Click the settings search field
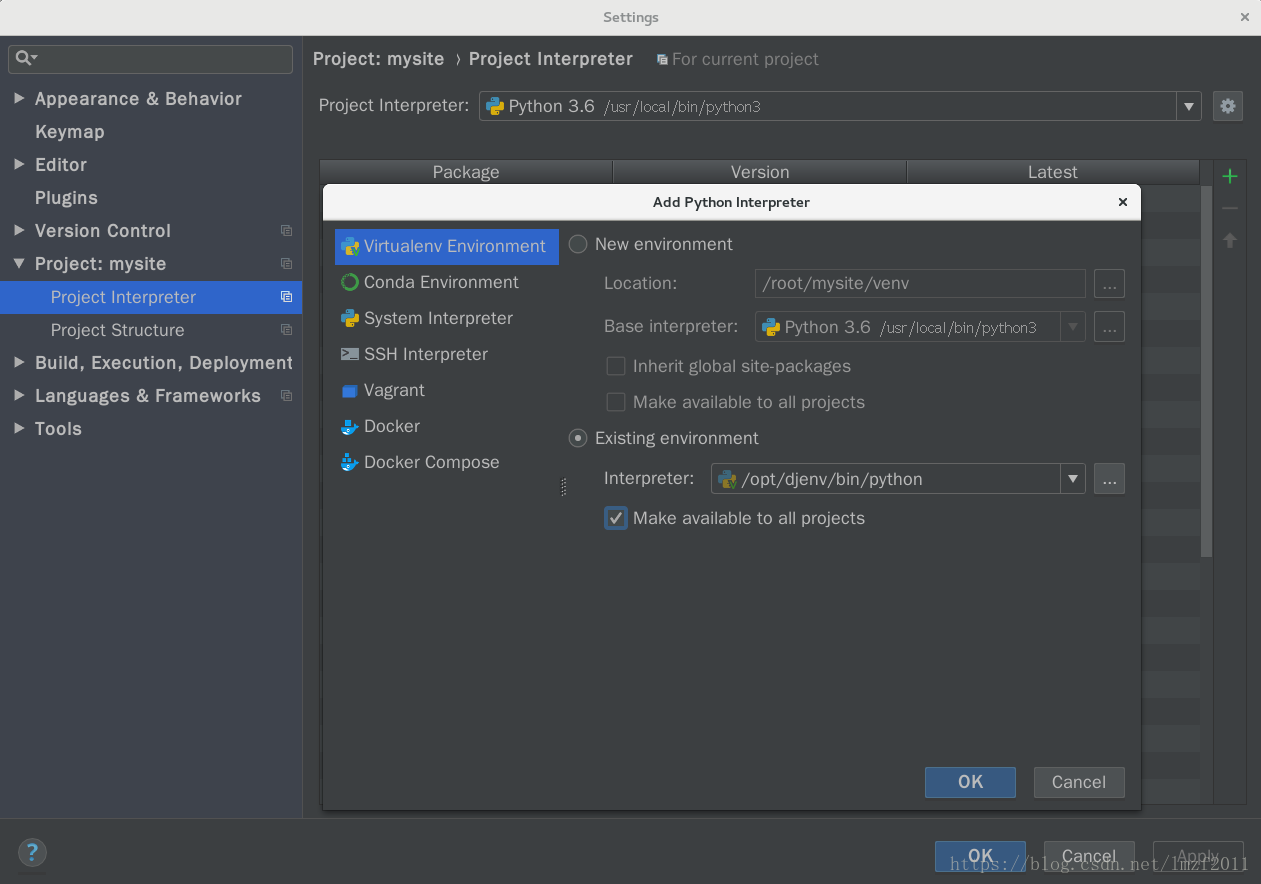 pos(150,58)
